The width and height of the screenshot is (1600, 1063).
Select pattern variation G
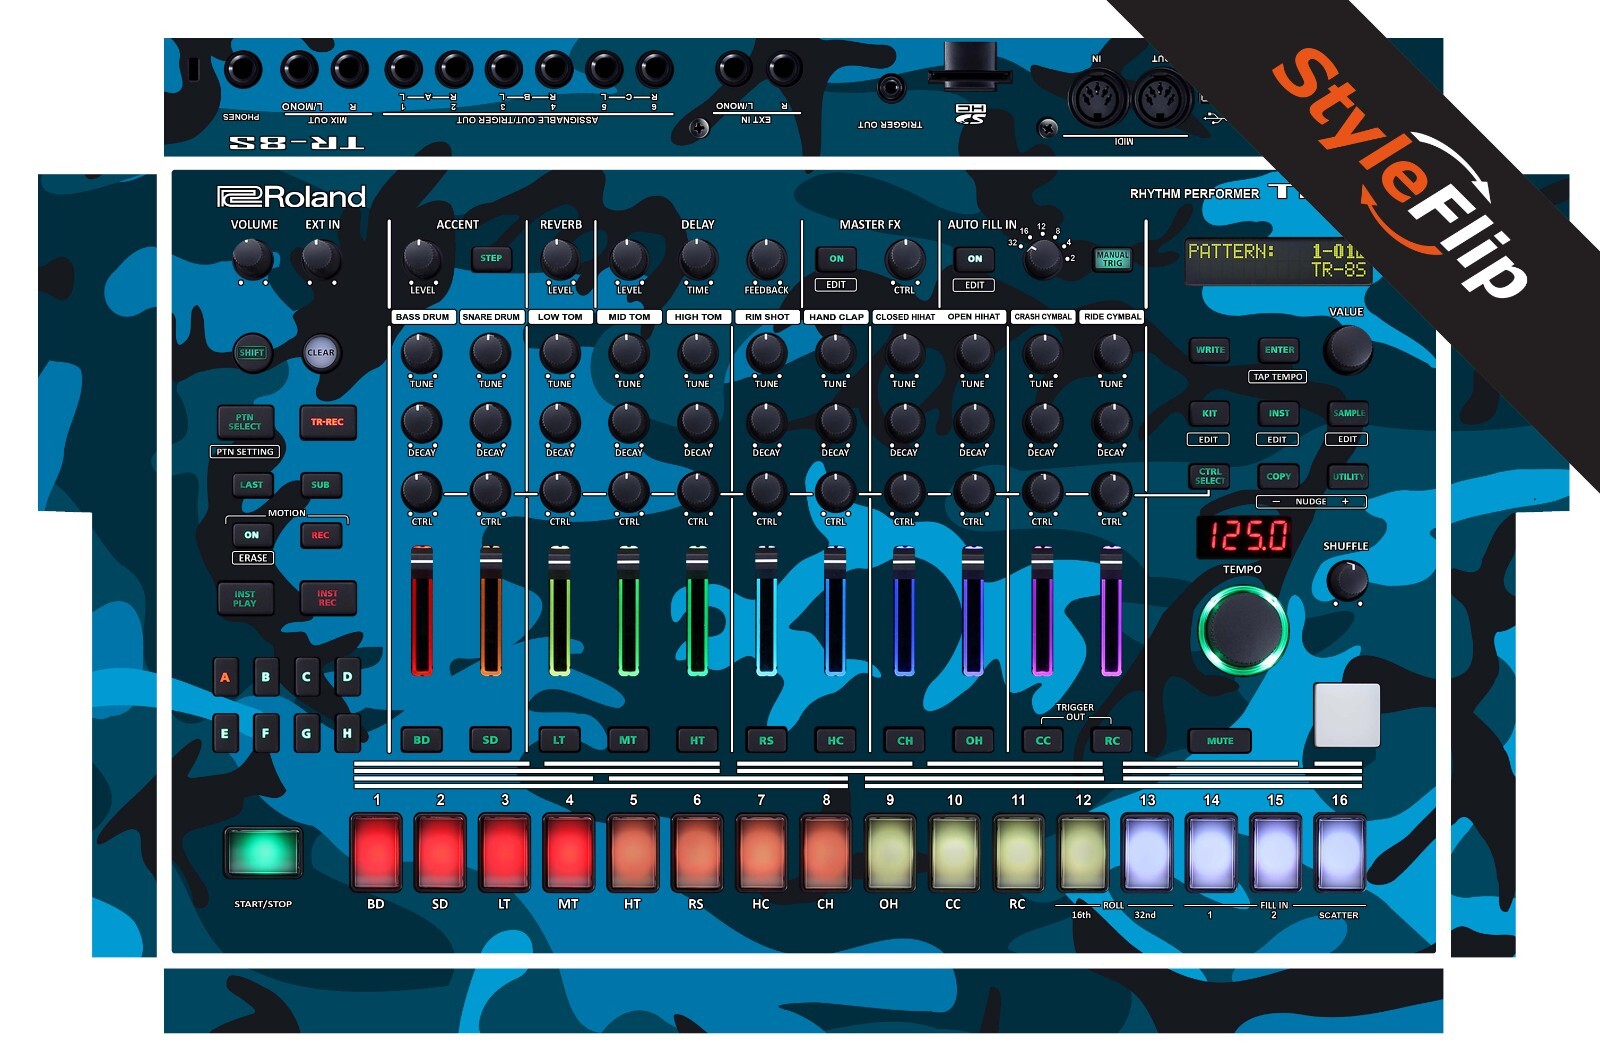(x=306, y=734)
